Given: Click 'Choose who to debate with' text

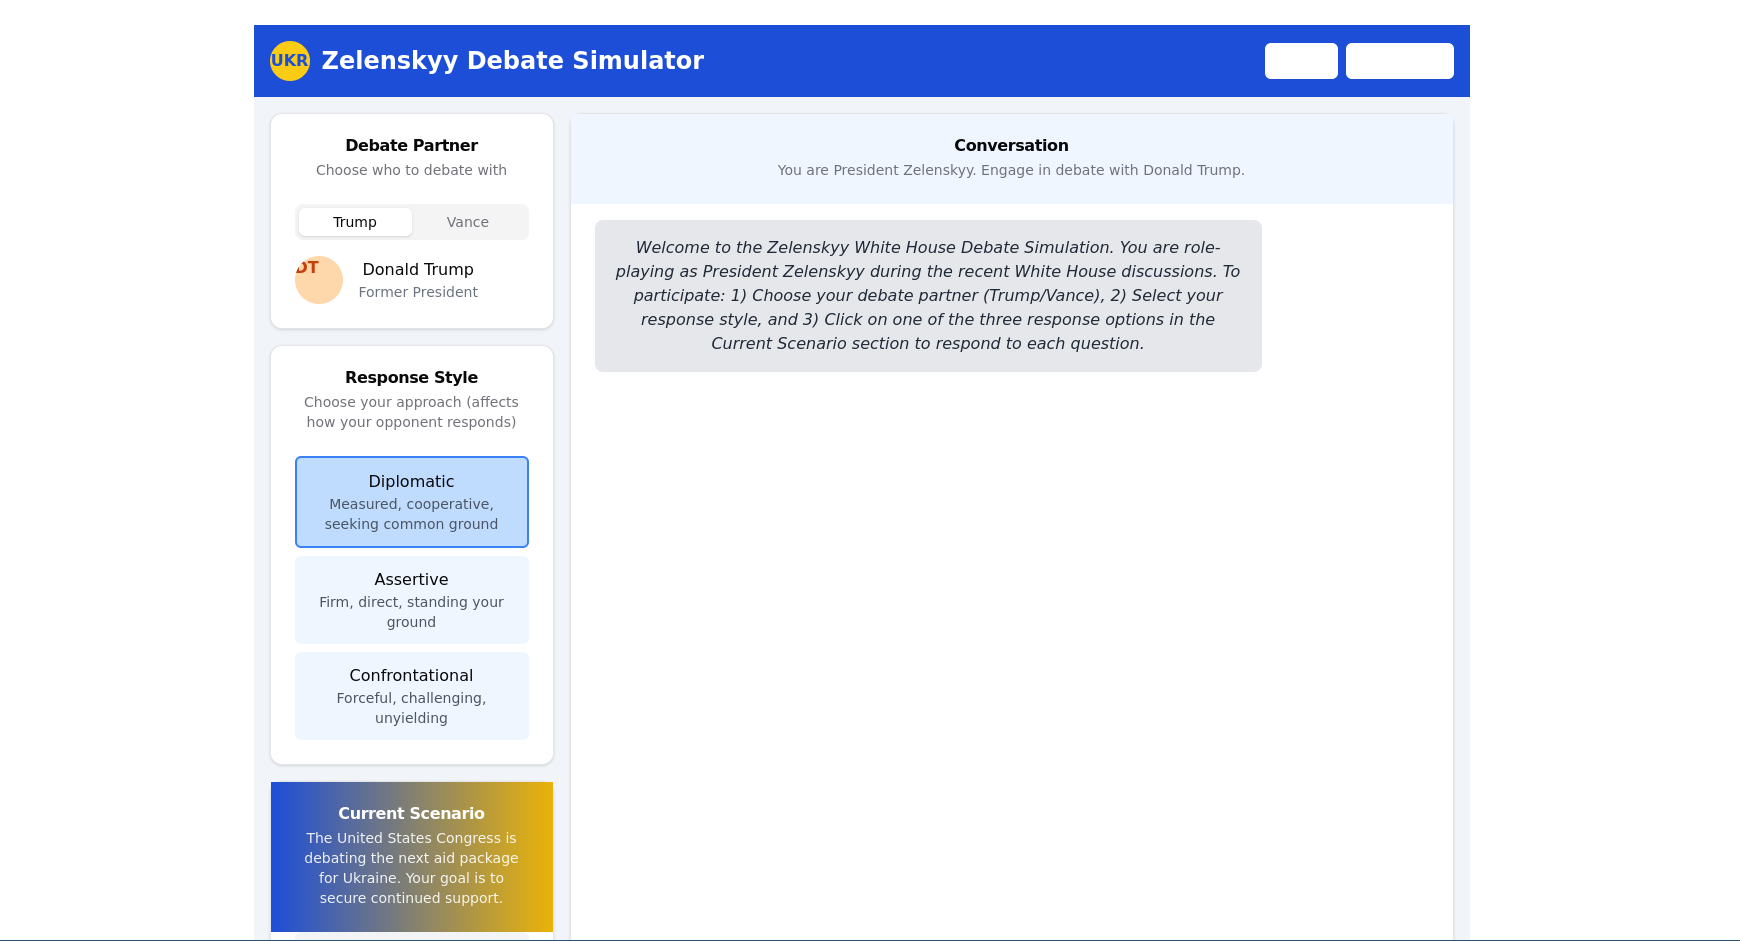Looking at the screenshot, I should [x=412, y=170].
